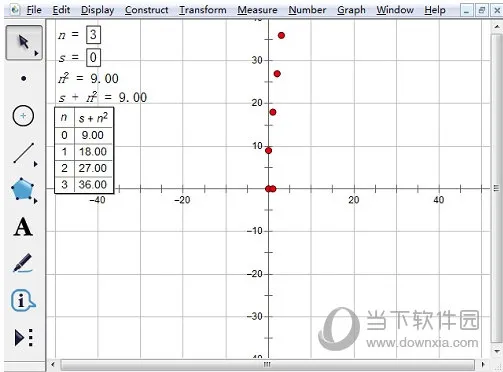Select plotted point near y equals 27

point(277,74)
